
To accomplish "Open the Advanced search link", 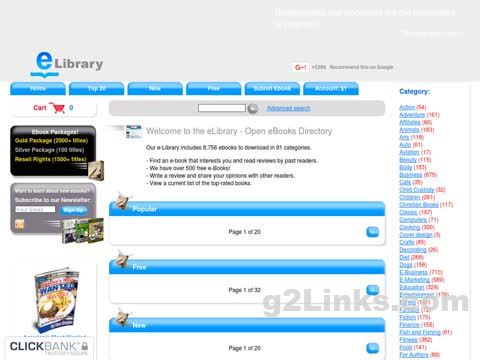I will tap(288, 108).
